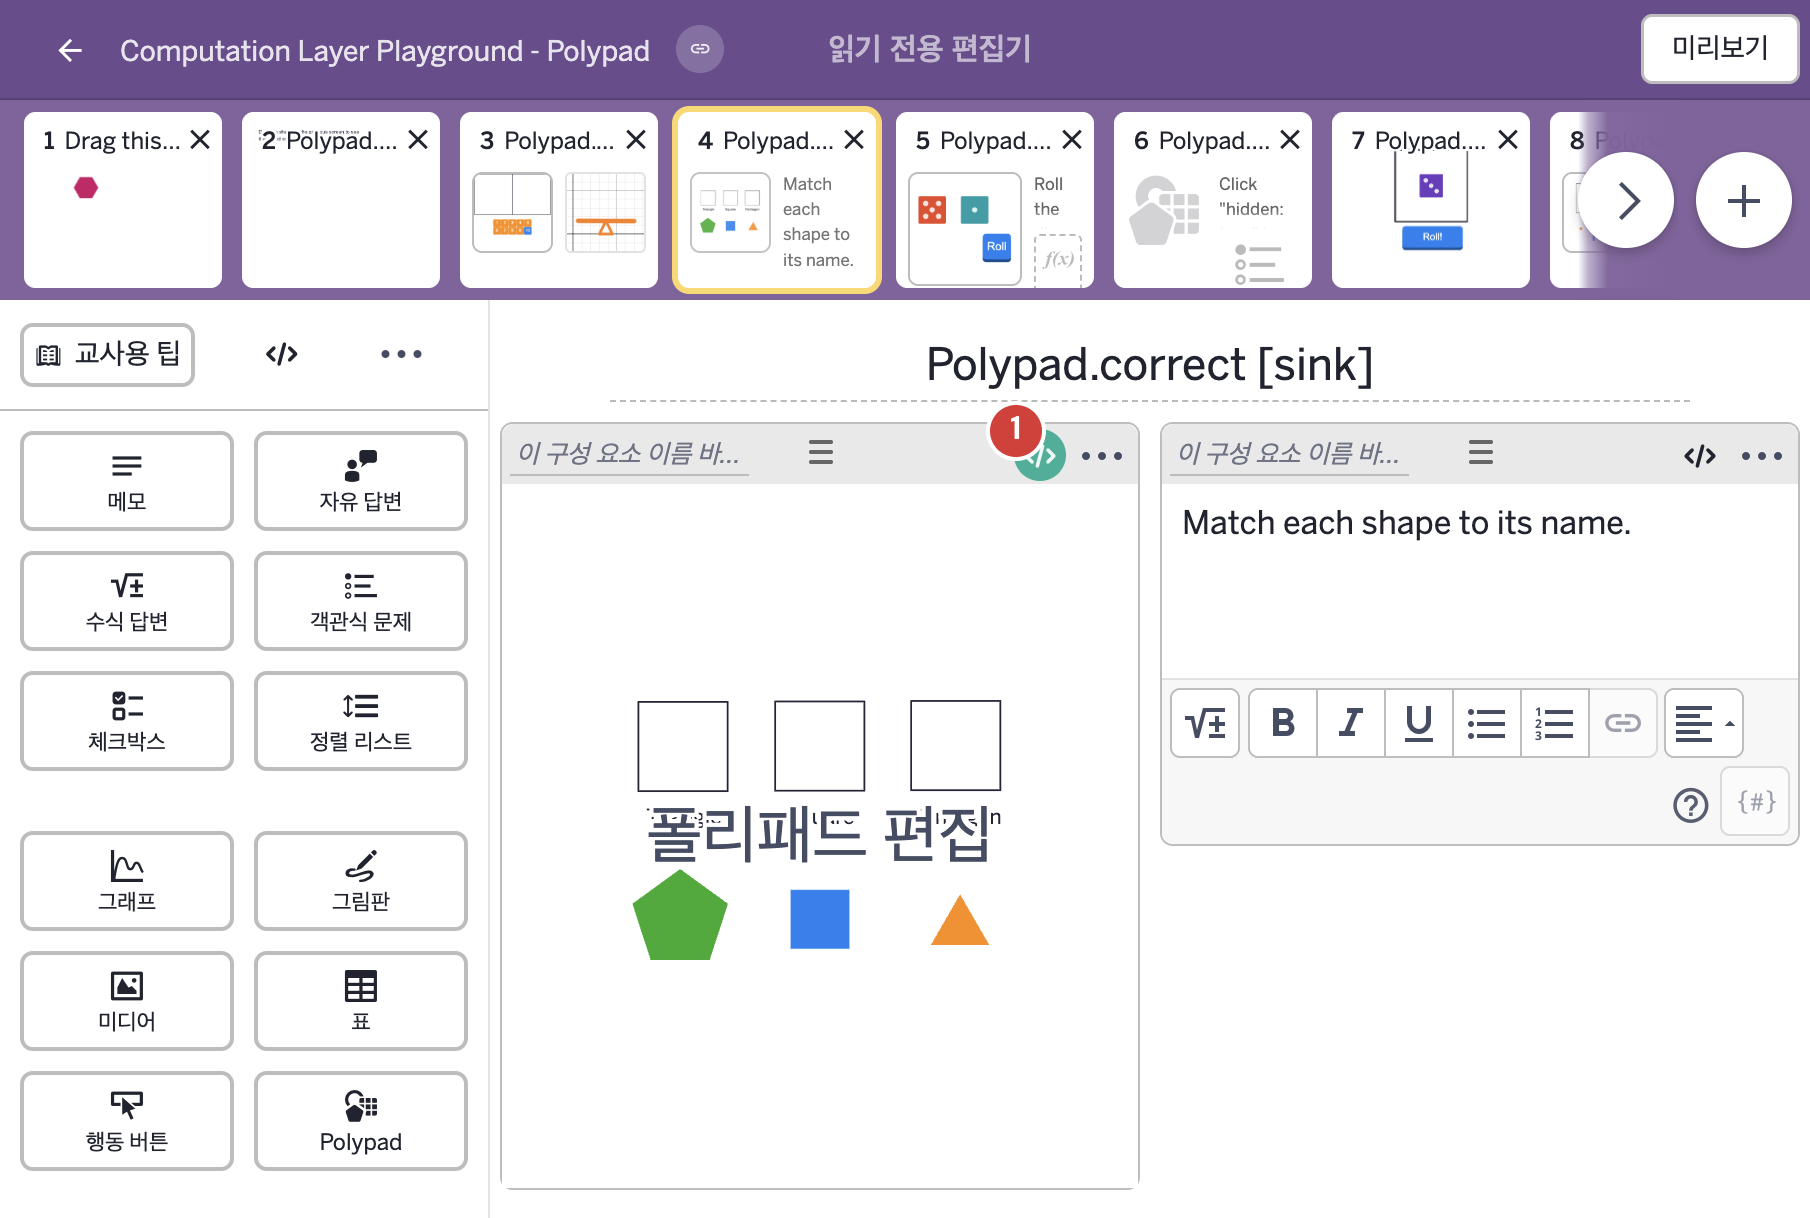Viewport: 1810px width, 1218px height.
Task: Insert 객관식 문제 multiple choice component
Action: (361, 601)
